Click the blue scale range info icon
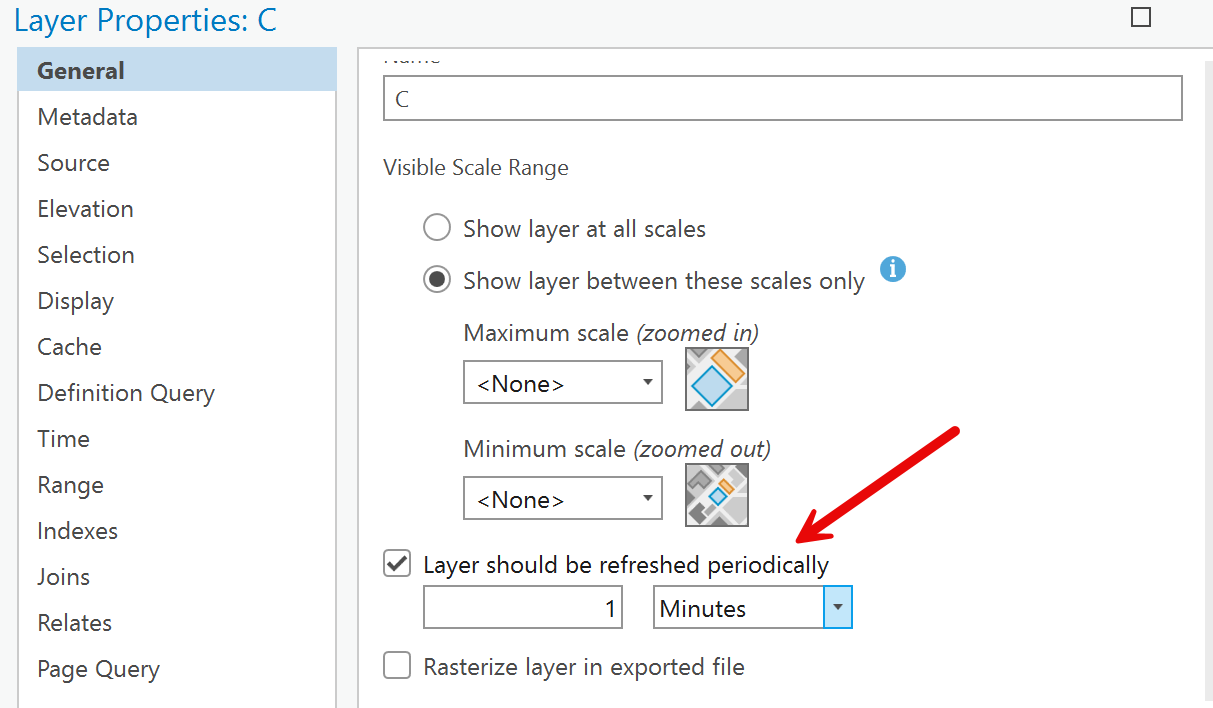The image size is (1213, 708). pos(893,269)
